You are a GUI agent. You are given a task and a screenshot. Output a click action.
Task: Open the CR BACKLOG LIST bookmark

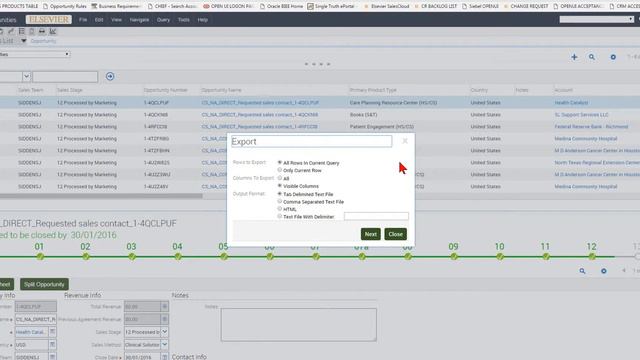point(435,6)
